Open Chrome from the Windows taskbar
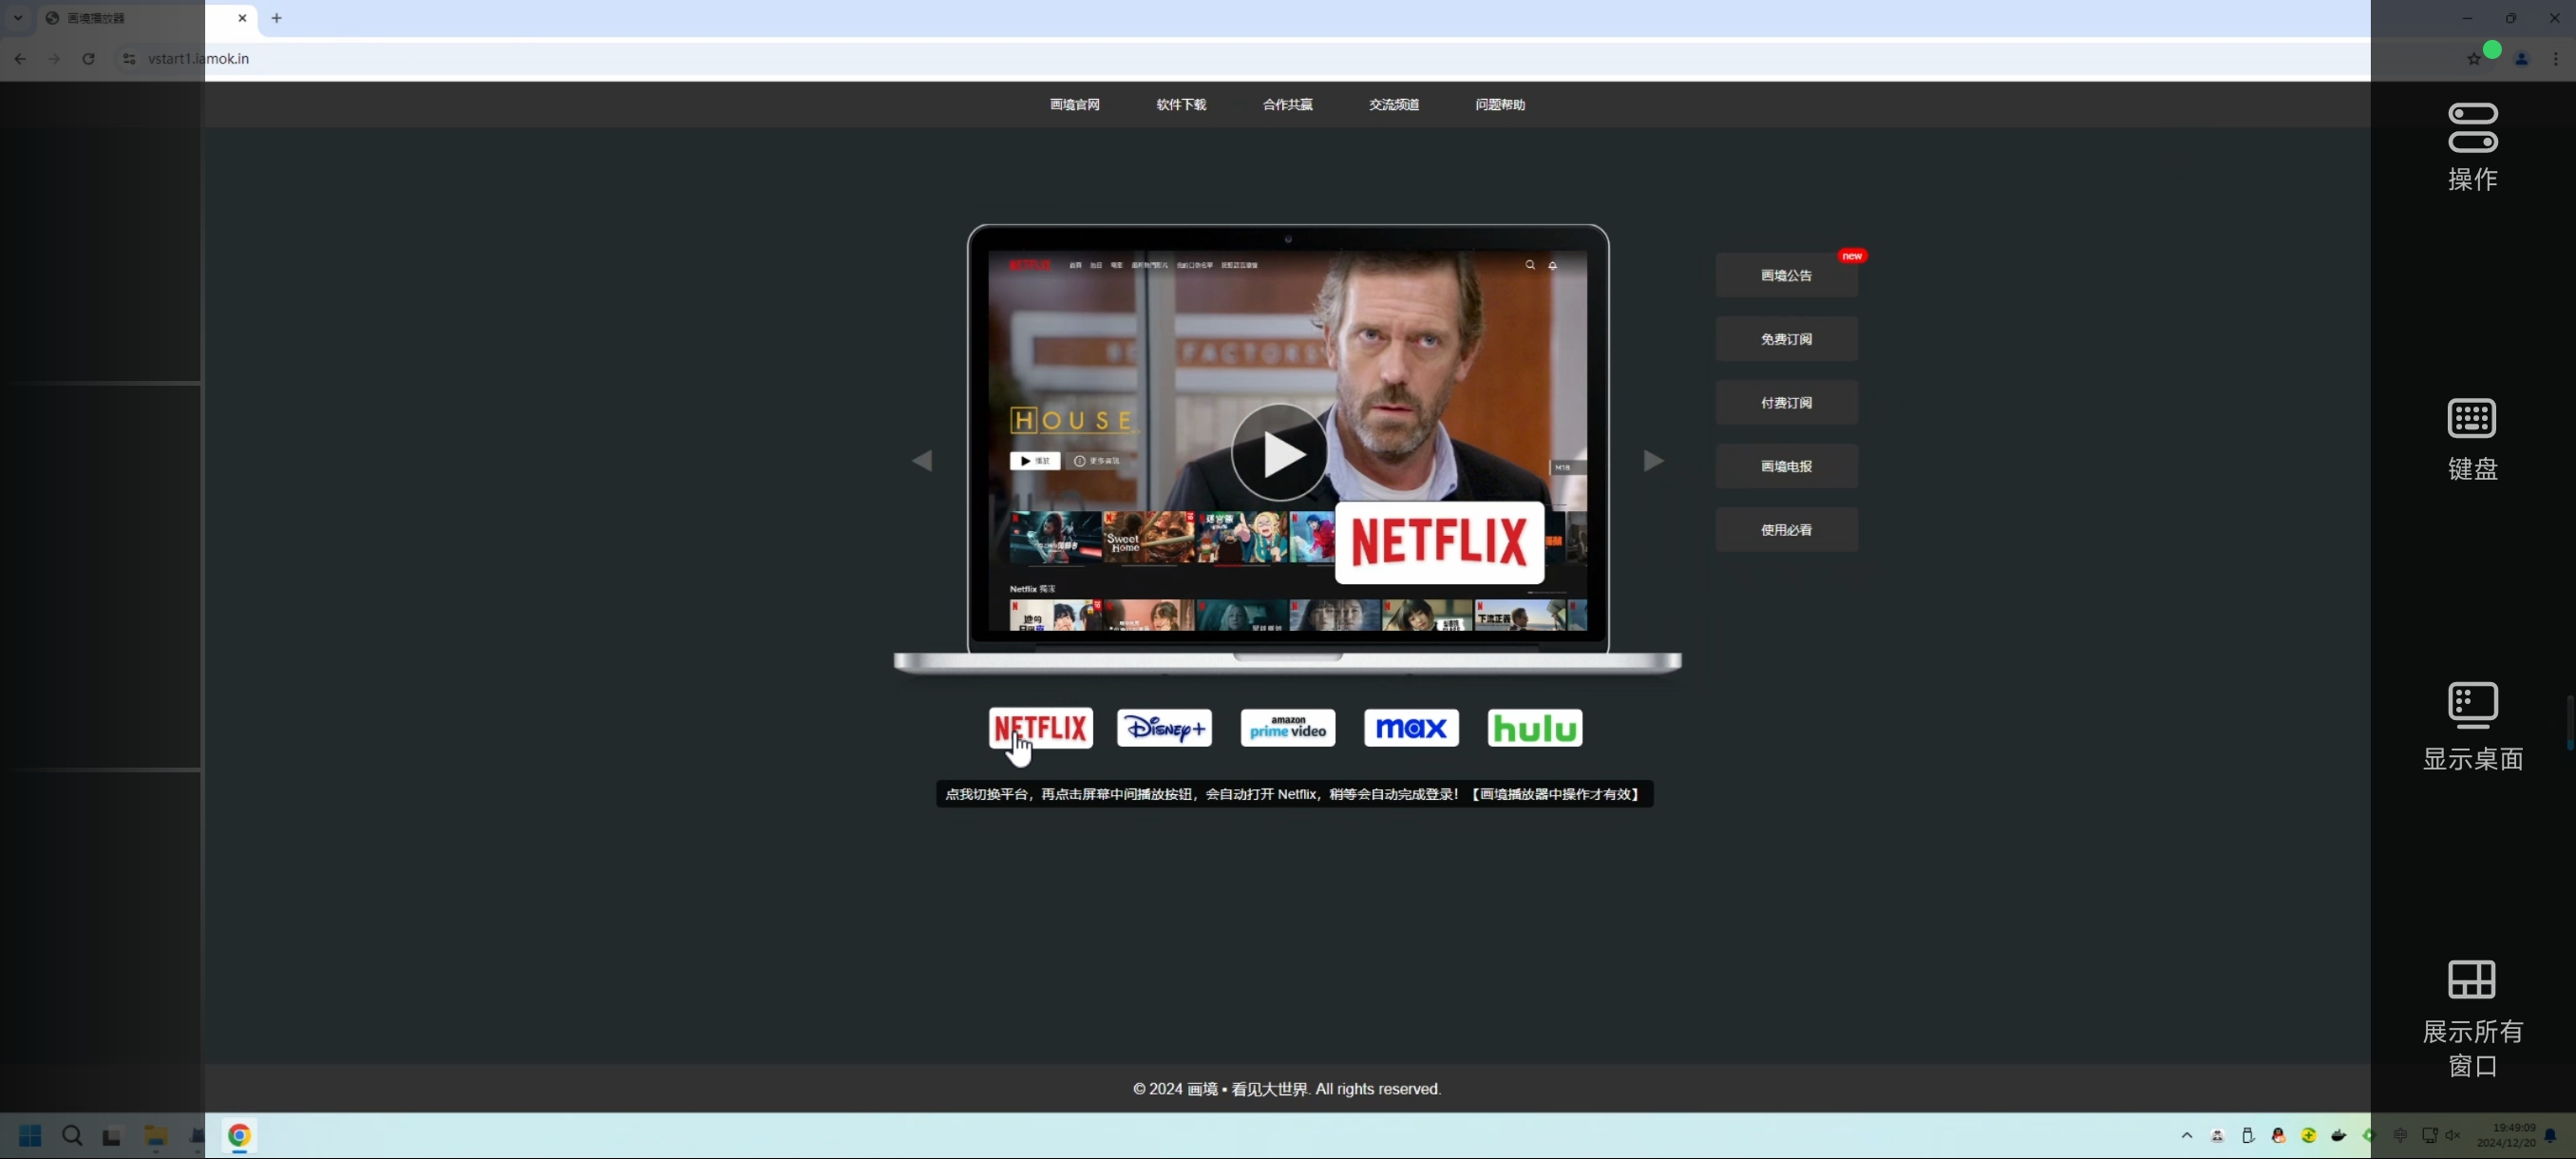 pos(238,1136)
